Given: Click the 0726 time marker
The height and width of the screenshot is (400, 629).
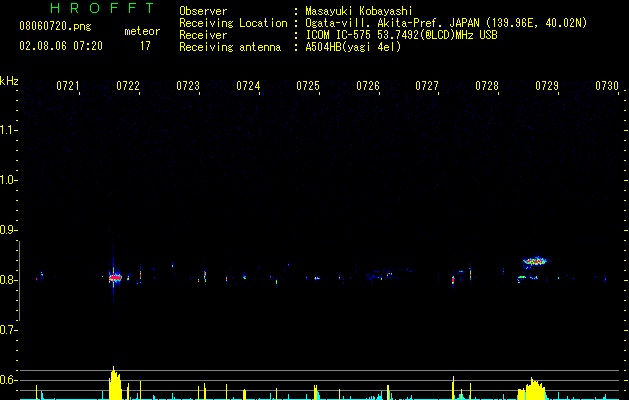Looking at the screenshot, I should pyautogui.click(x=368, y=86).
